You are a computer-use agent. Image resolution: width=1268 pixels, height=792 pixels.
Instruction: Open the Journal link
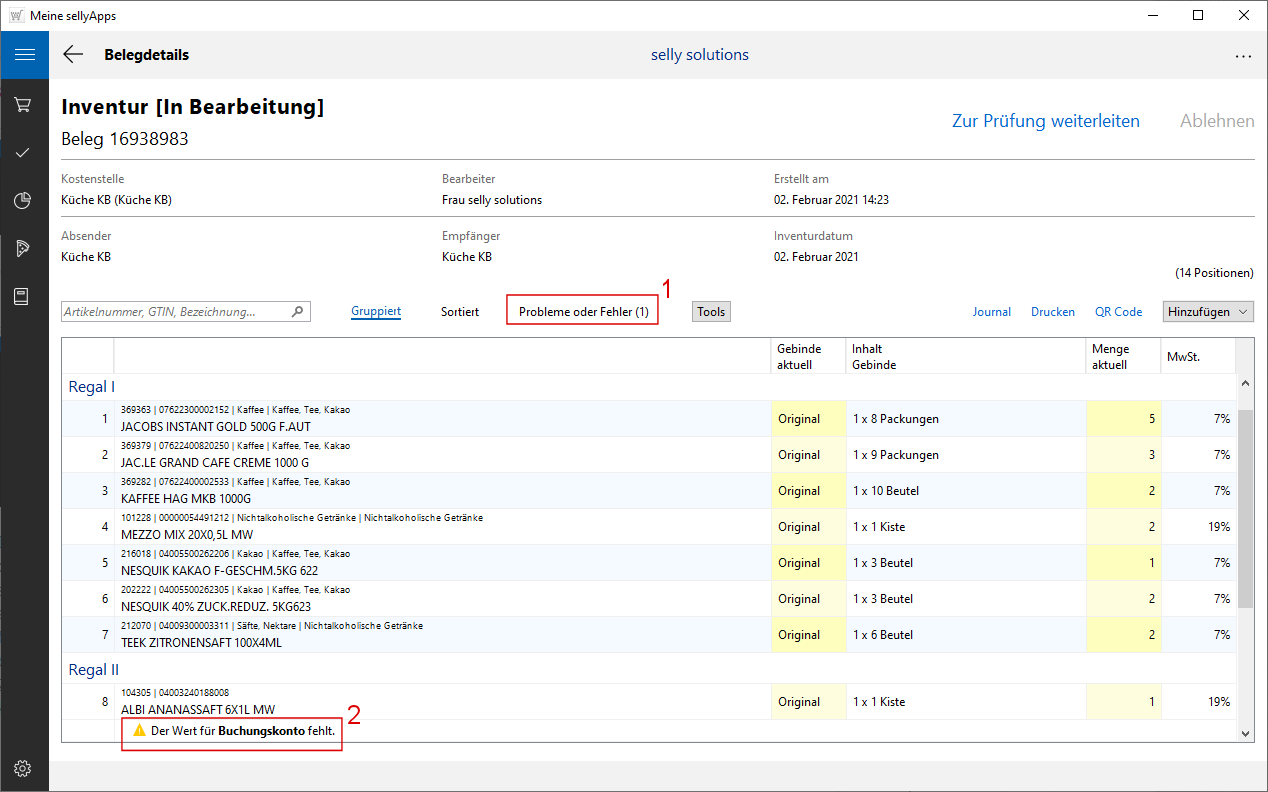(991, 312)
